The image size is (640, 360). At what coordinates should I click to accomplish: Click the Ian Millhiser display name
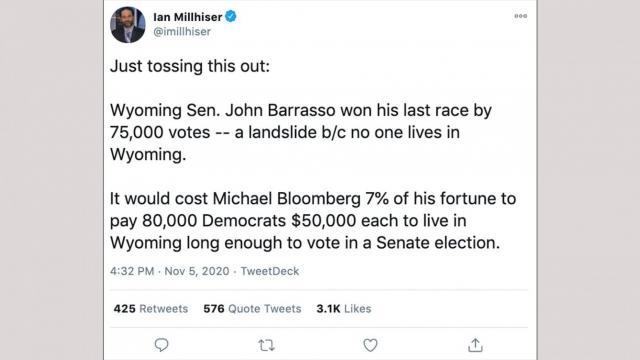(187, 17)
